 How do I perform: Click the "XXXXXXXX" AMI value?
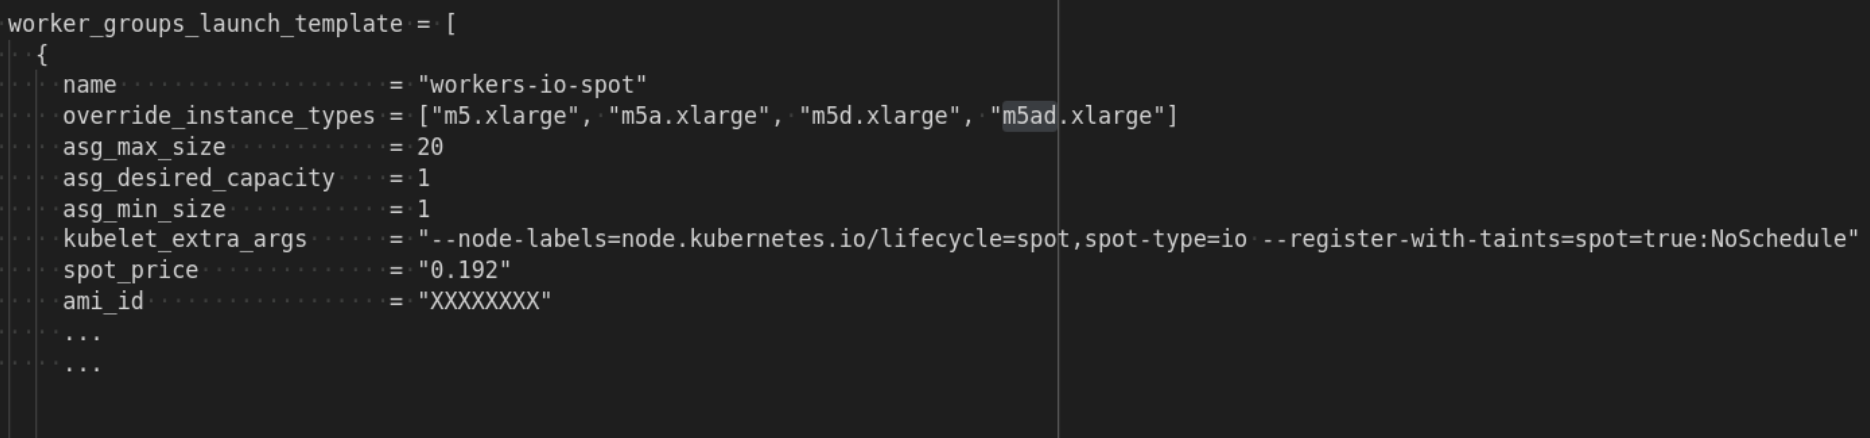(x=485, y=301)
